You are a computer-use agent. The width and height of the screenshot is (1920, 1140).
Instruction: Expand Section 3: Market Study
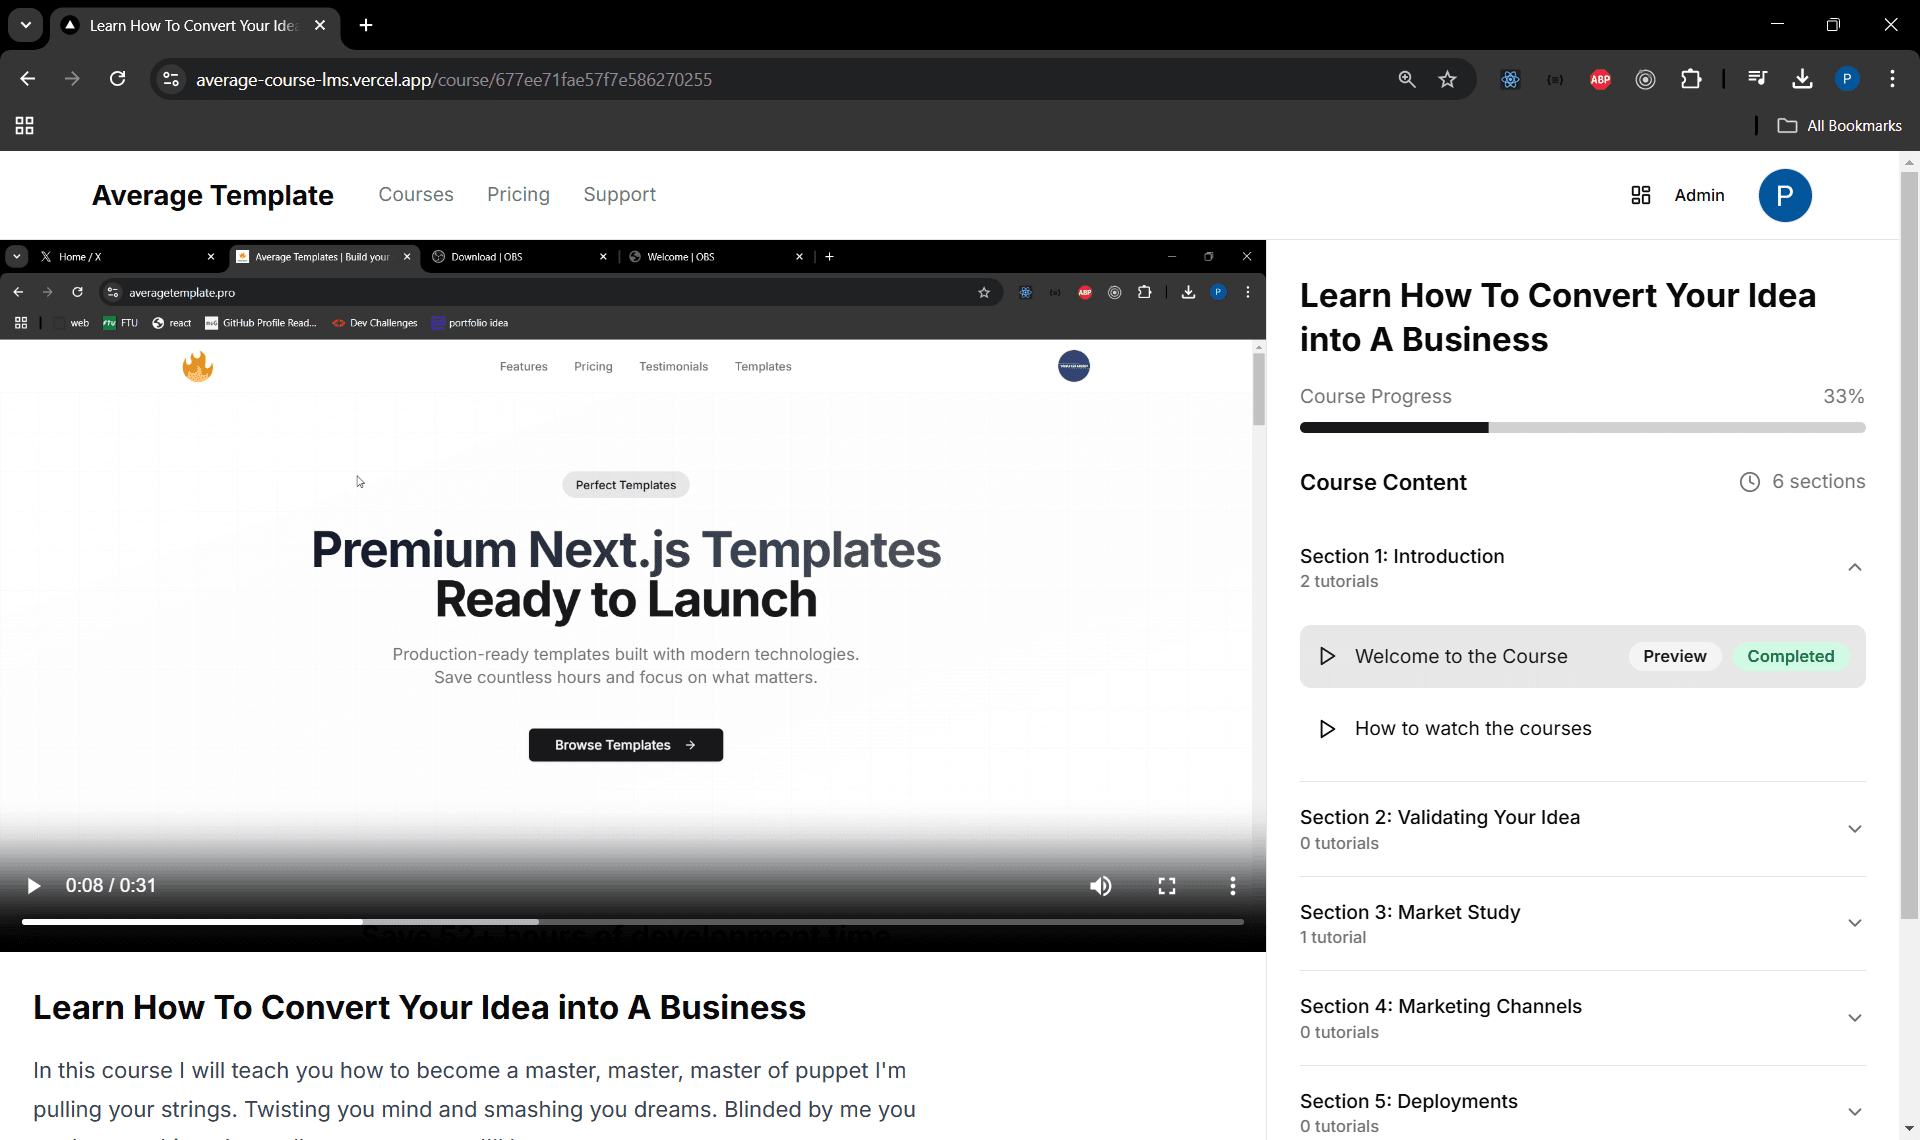click(x=1582, y=923)
